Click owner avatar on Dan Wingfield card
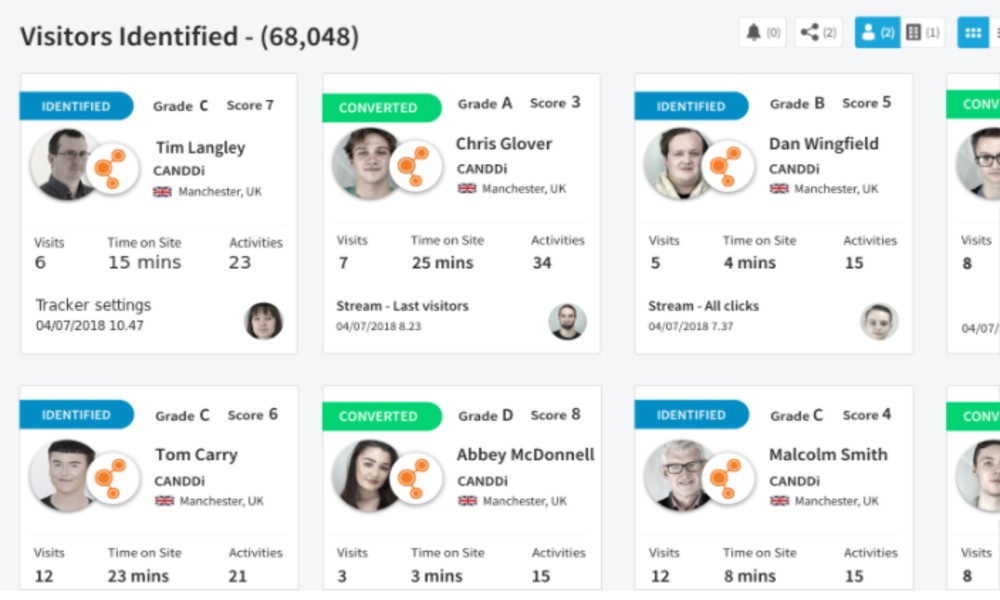Image resolution: width=1000 pixels, height=600 pixels. point(879,321)
